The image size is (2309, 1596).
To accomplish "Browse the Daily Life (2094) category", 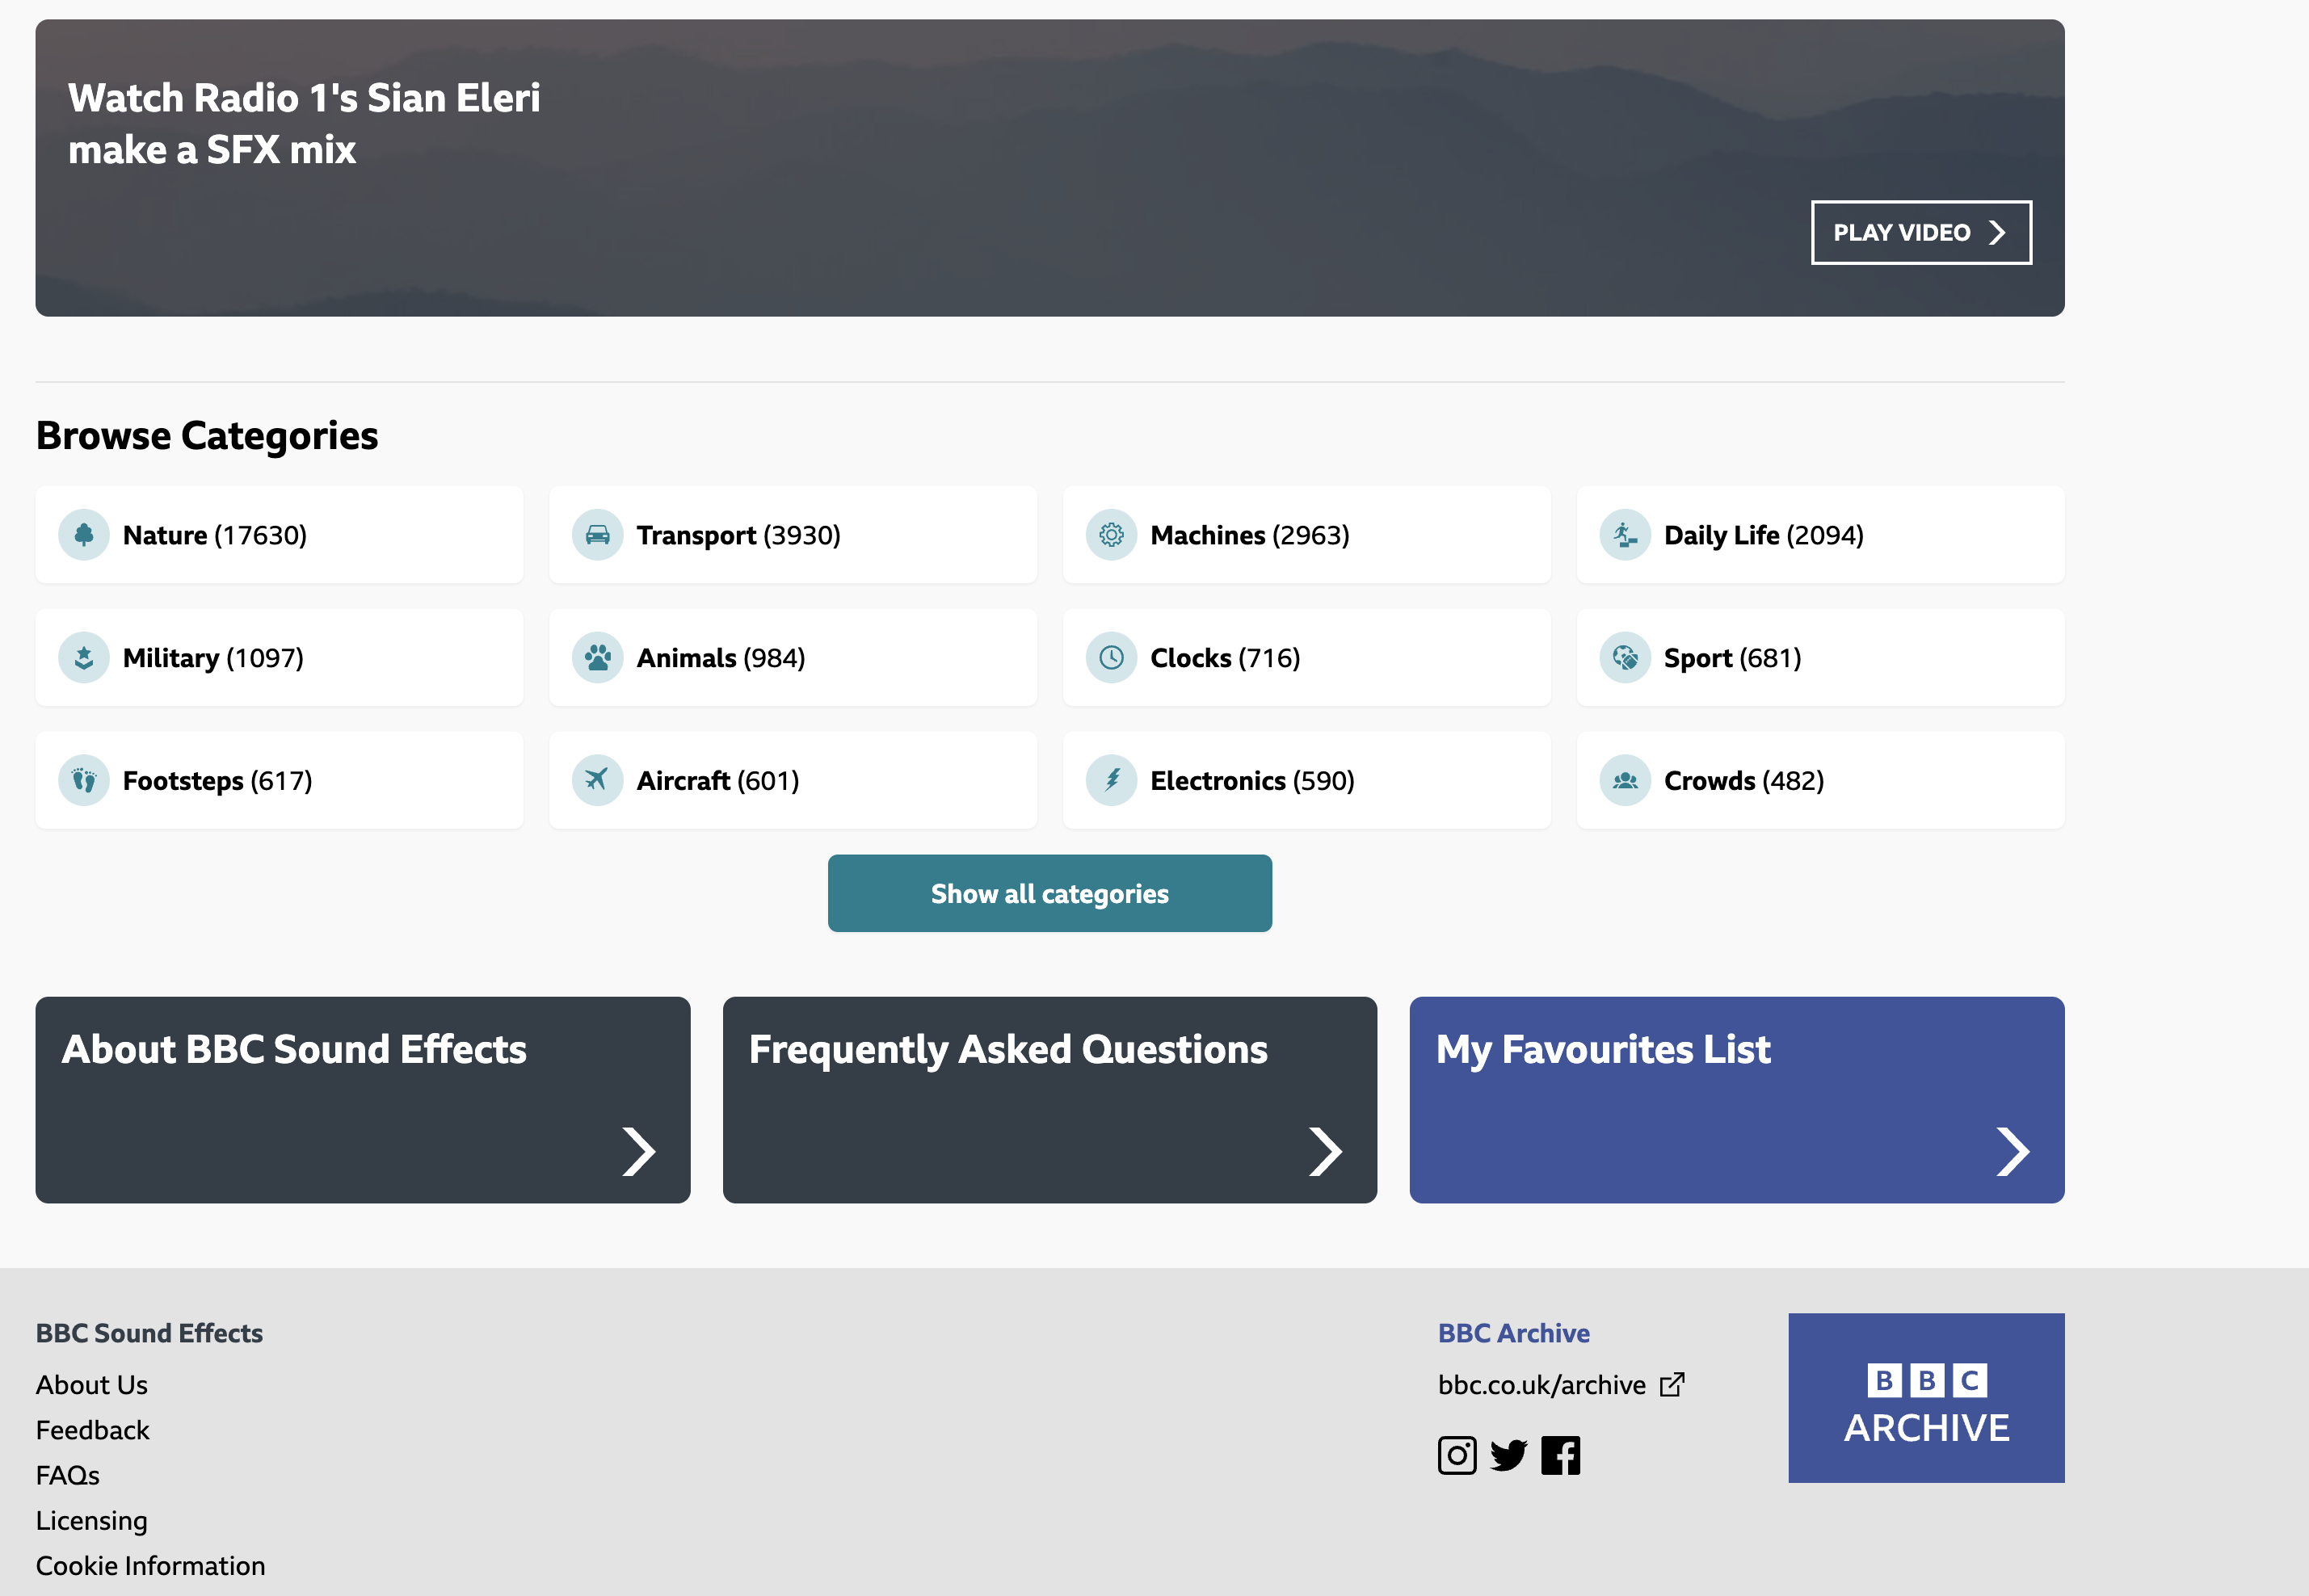I will [1820, 535].
